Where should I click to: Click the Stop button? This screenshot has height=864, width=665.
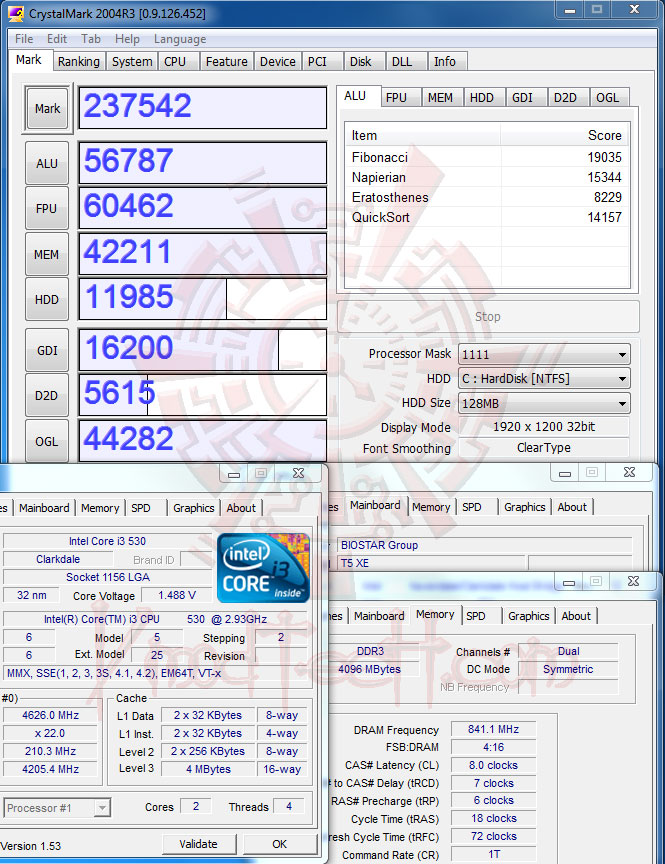[x=488, y=316]
